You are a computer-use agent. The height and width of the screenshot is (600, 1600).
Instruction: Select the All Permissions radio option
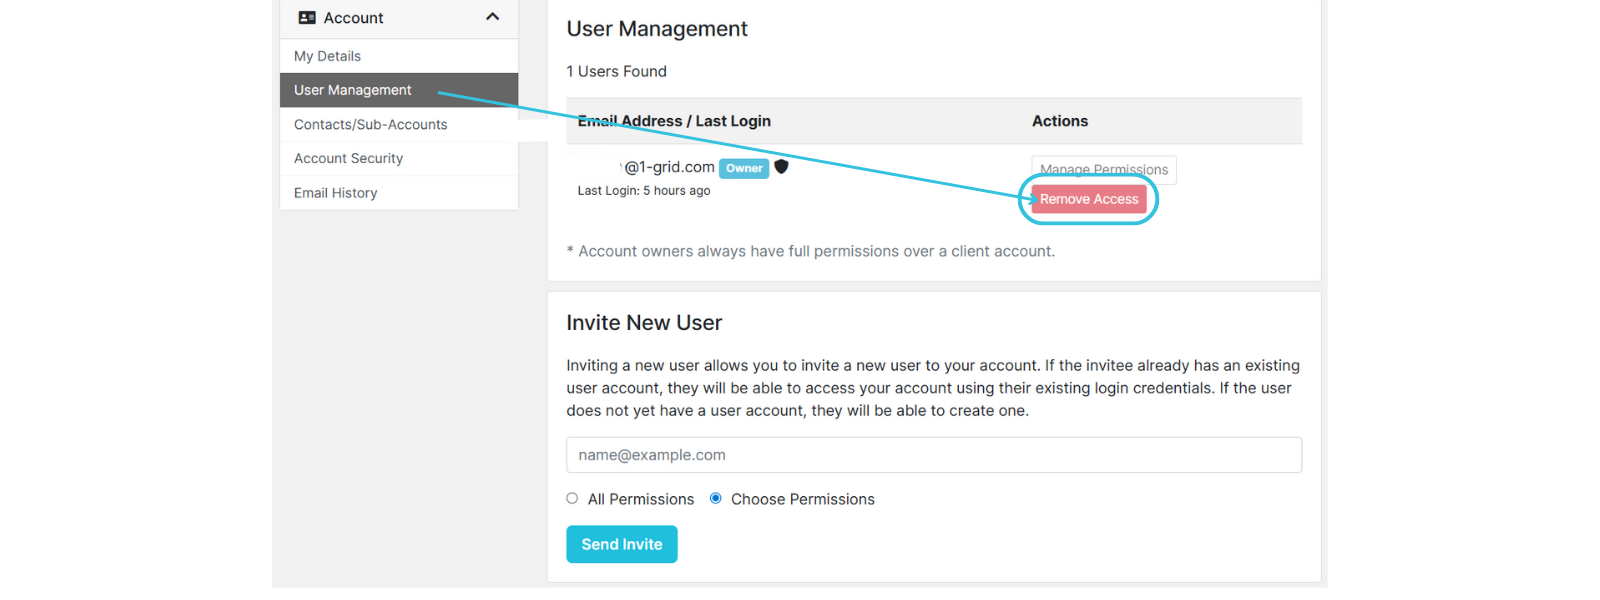point(572,498)
